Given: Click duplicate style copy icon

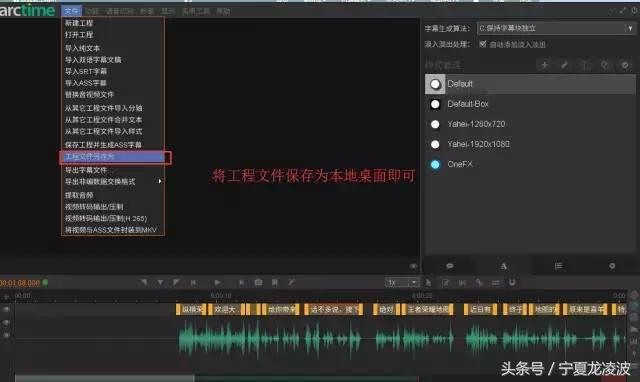Looking at the screenshot, I should 605,65.
